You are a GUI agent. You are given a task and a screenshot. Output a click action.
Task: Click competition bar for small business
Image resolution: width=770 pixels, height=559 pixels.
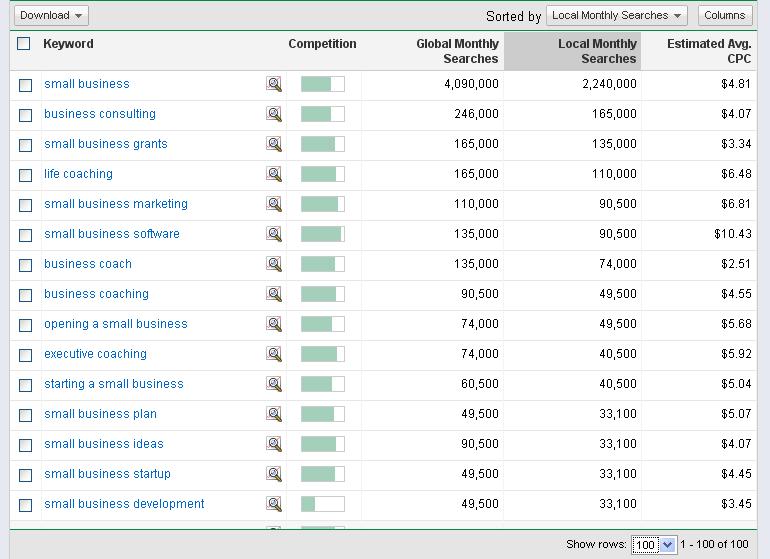pyautogui.click(x=323, y=84)
